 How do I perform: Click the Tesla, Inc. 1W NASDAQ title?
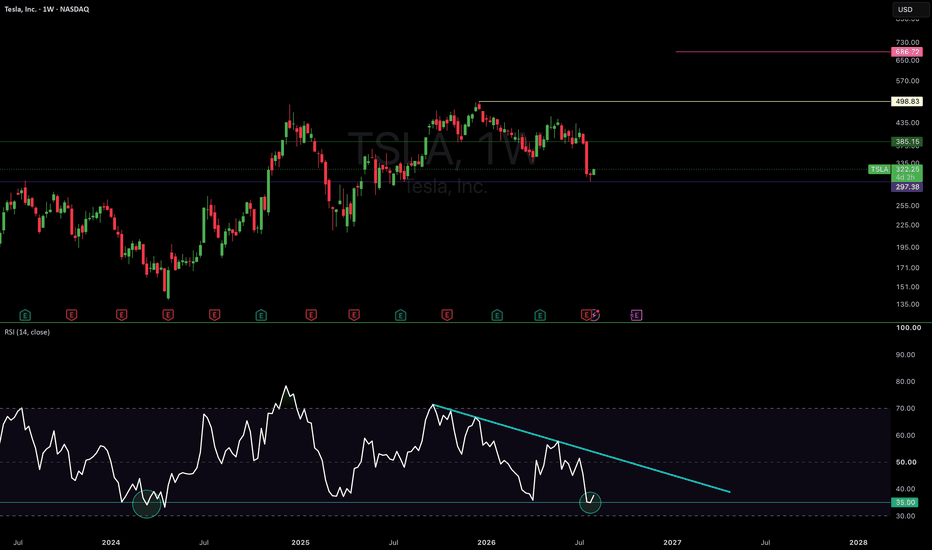coord(47,10)
